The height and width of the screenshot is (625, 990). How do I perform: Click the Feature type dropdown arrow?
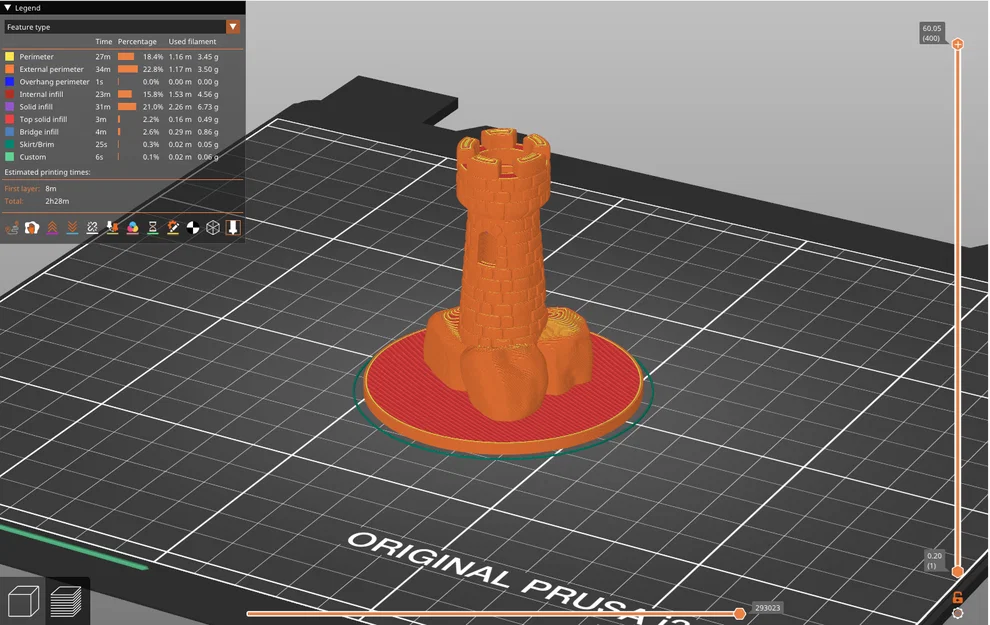233,27
